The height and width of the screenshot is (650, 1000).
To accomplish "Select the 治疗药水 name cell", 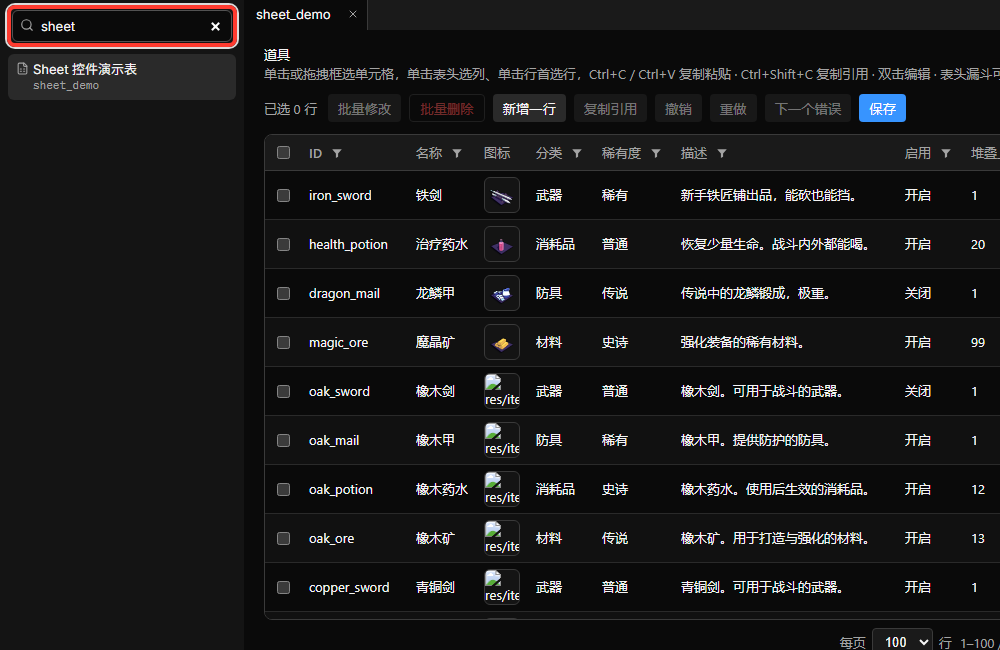I will tap(441, 244).
